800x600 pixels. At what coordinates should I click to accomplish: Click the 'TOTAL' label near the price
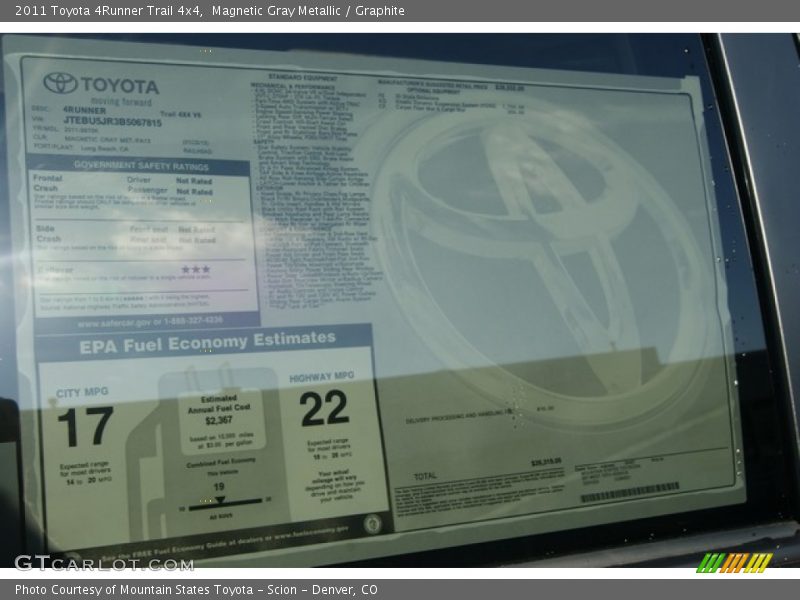[x=426, y=476]
